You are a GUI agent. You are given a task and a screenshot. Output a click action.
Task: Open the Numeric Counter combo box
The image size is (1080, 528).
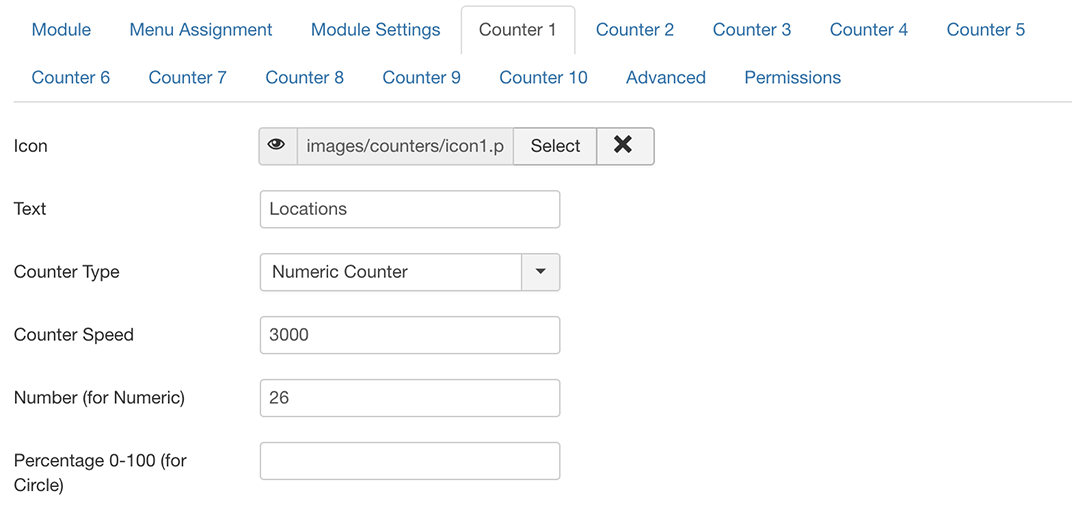tap(390, 272)
